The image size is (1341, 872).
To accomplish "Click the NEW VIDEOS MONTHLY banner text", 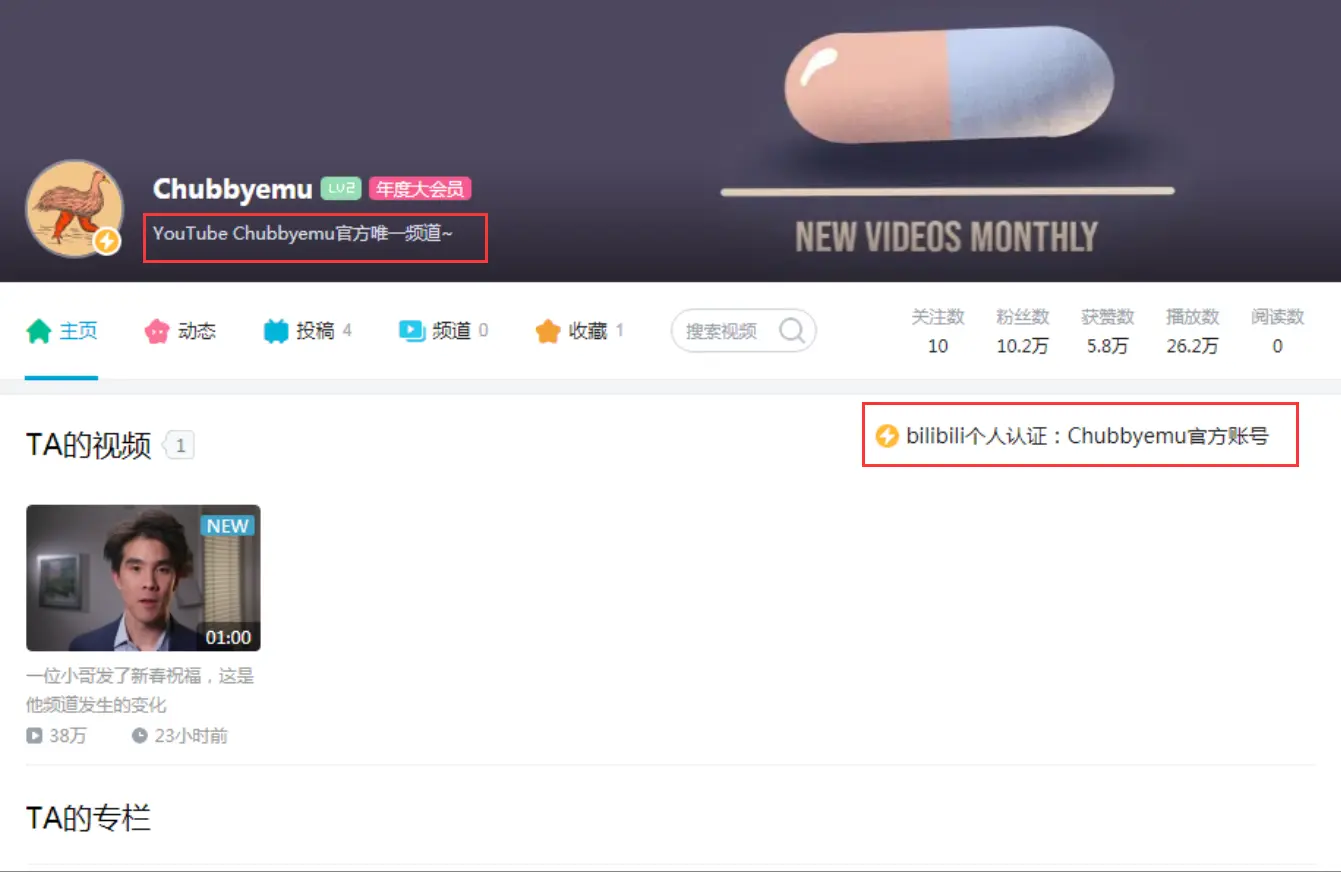I will [946, 237].
